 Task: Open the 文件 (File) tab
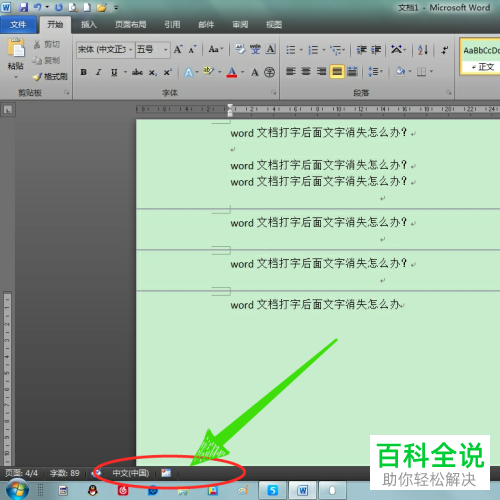[18, 24]
